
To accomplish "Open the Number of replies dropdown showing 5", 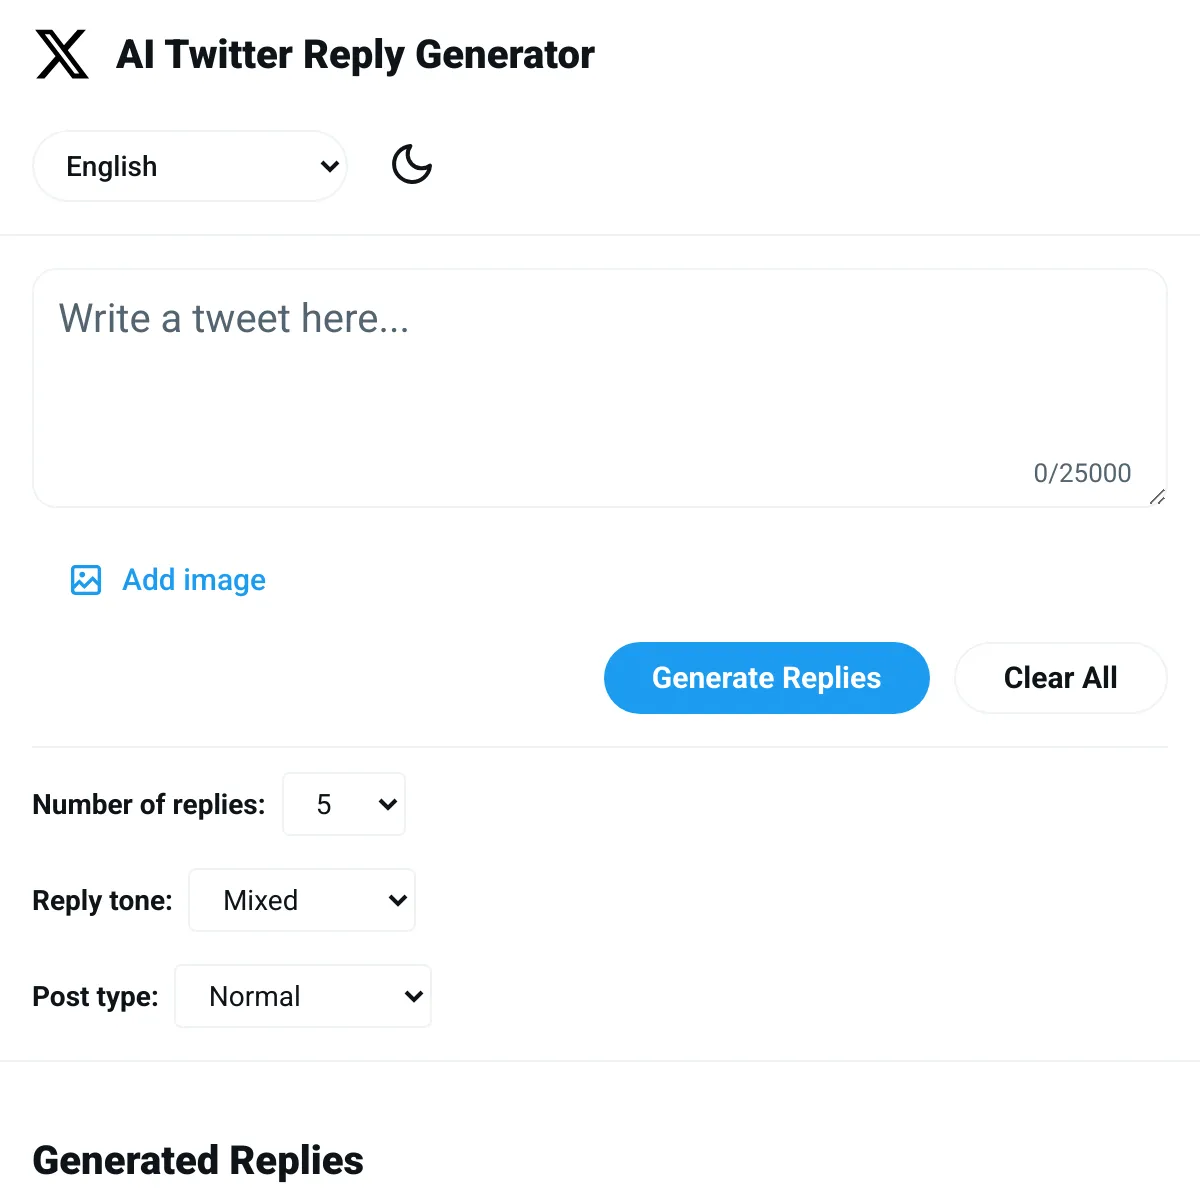I will coord(344,804).
